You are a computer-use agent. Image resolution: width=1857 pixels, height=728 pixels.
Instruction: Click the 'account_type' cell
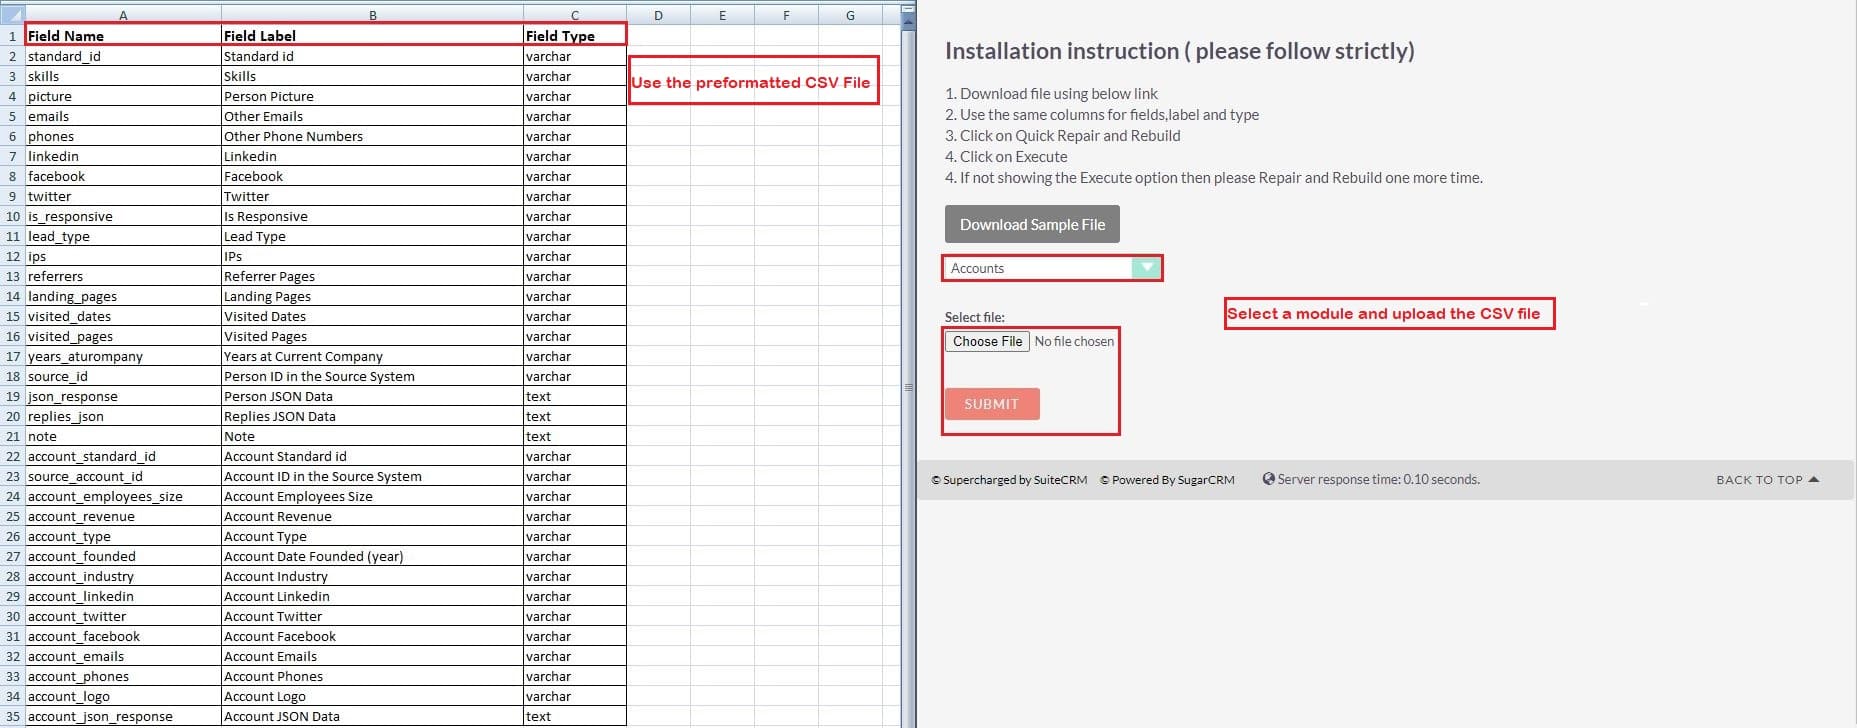[x=123, y=536]
